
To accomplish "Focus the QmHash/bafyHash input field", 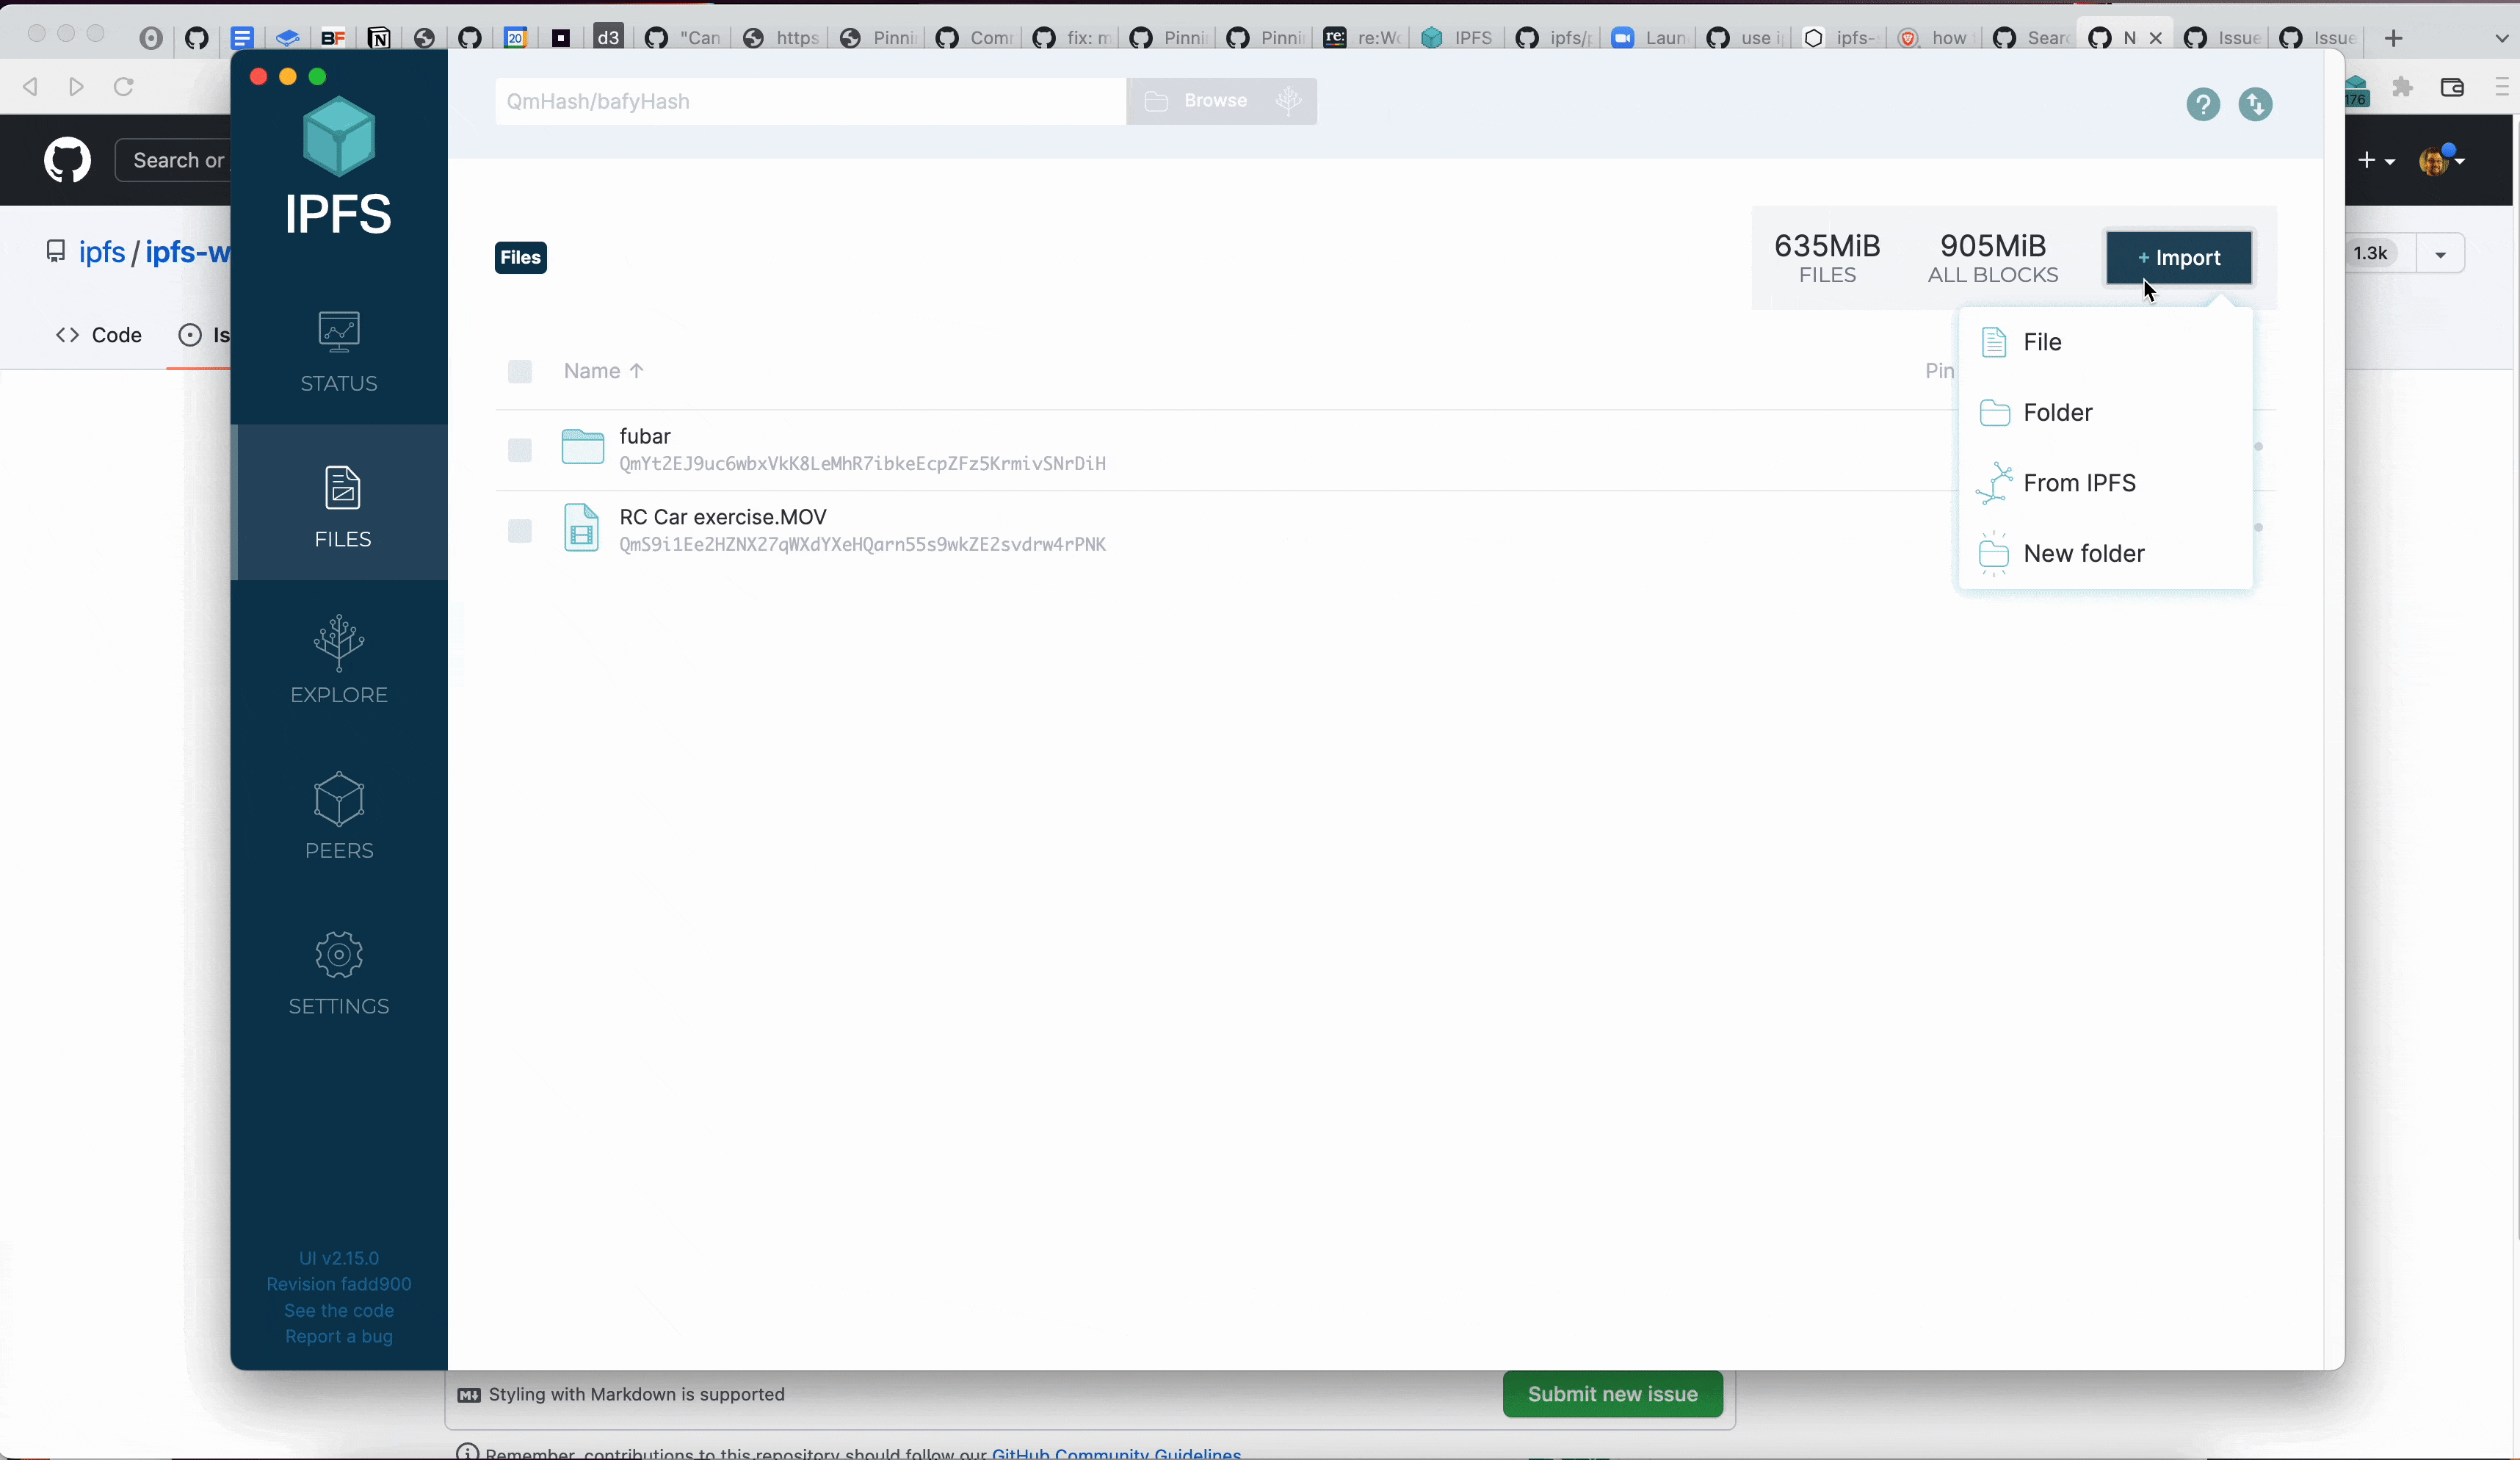I will point(810,101).
